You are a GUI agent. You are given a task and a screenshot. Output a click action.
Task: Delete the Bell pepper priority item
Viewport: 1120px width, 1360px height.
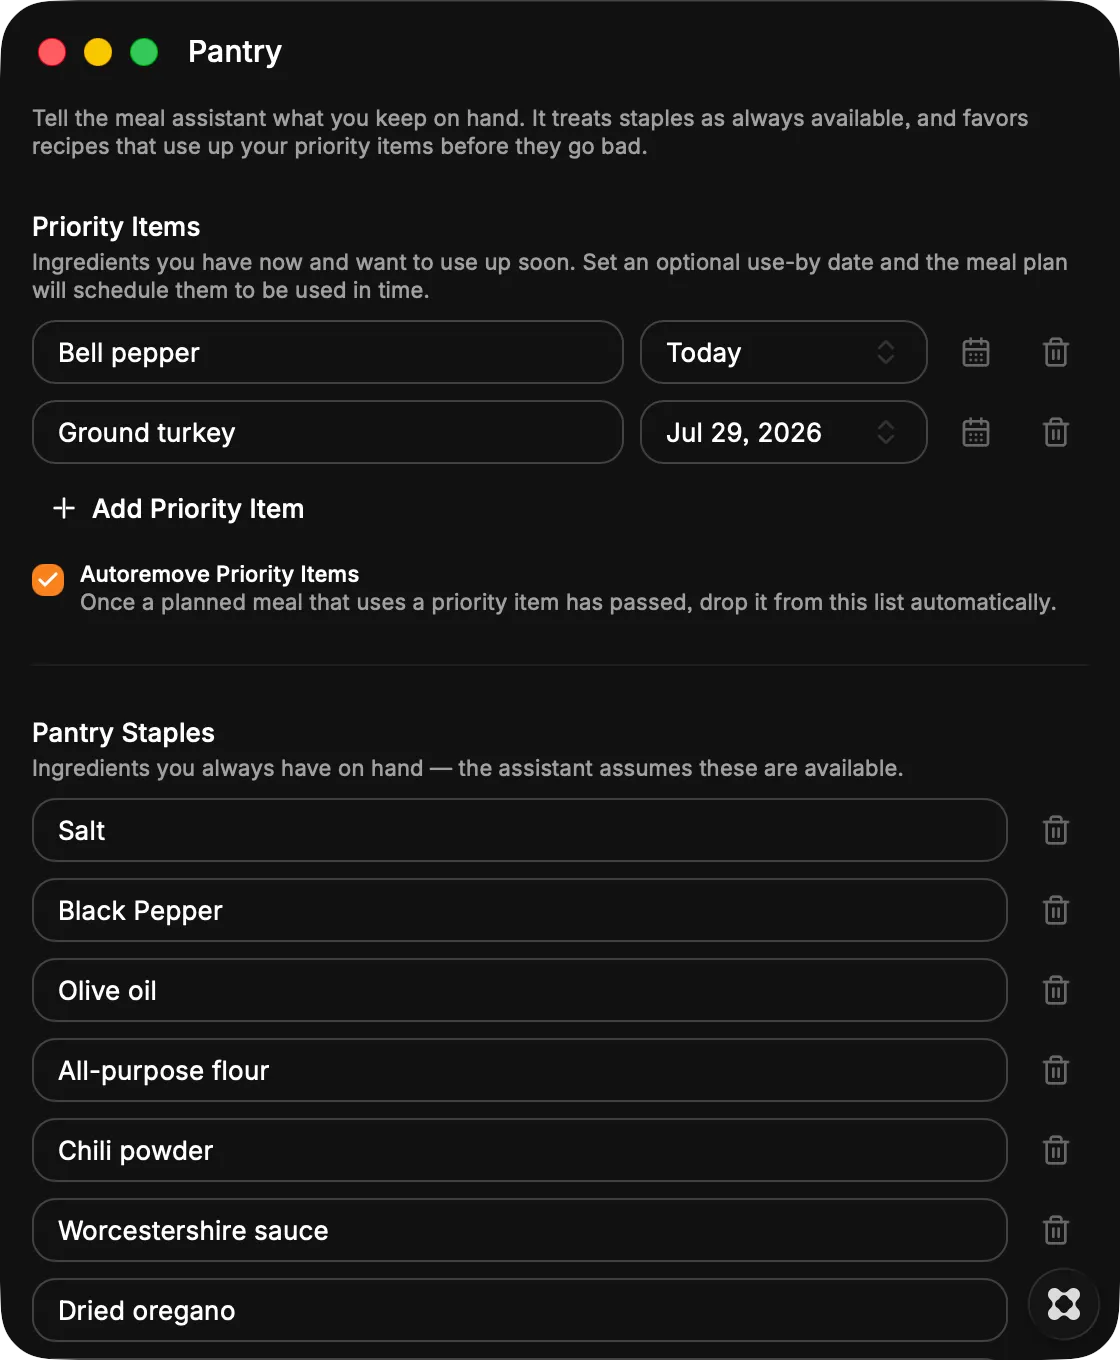pyautogui.click(x=1056, y=352)
